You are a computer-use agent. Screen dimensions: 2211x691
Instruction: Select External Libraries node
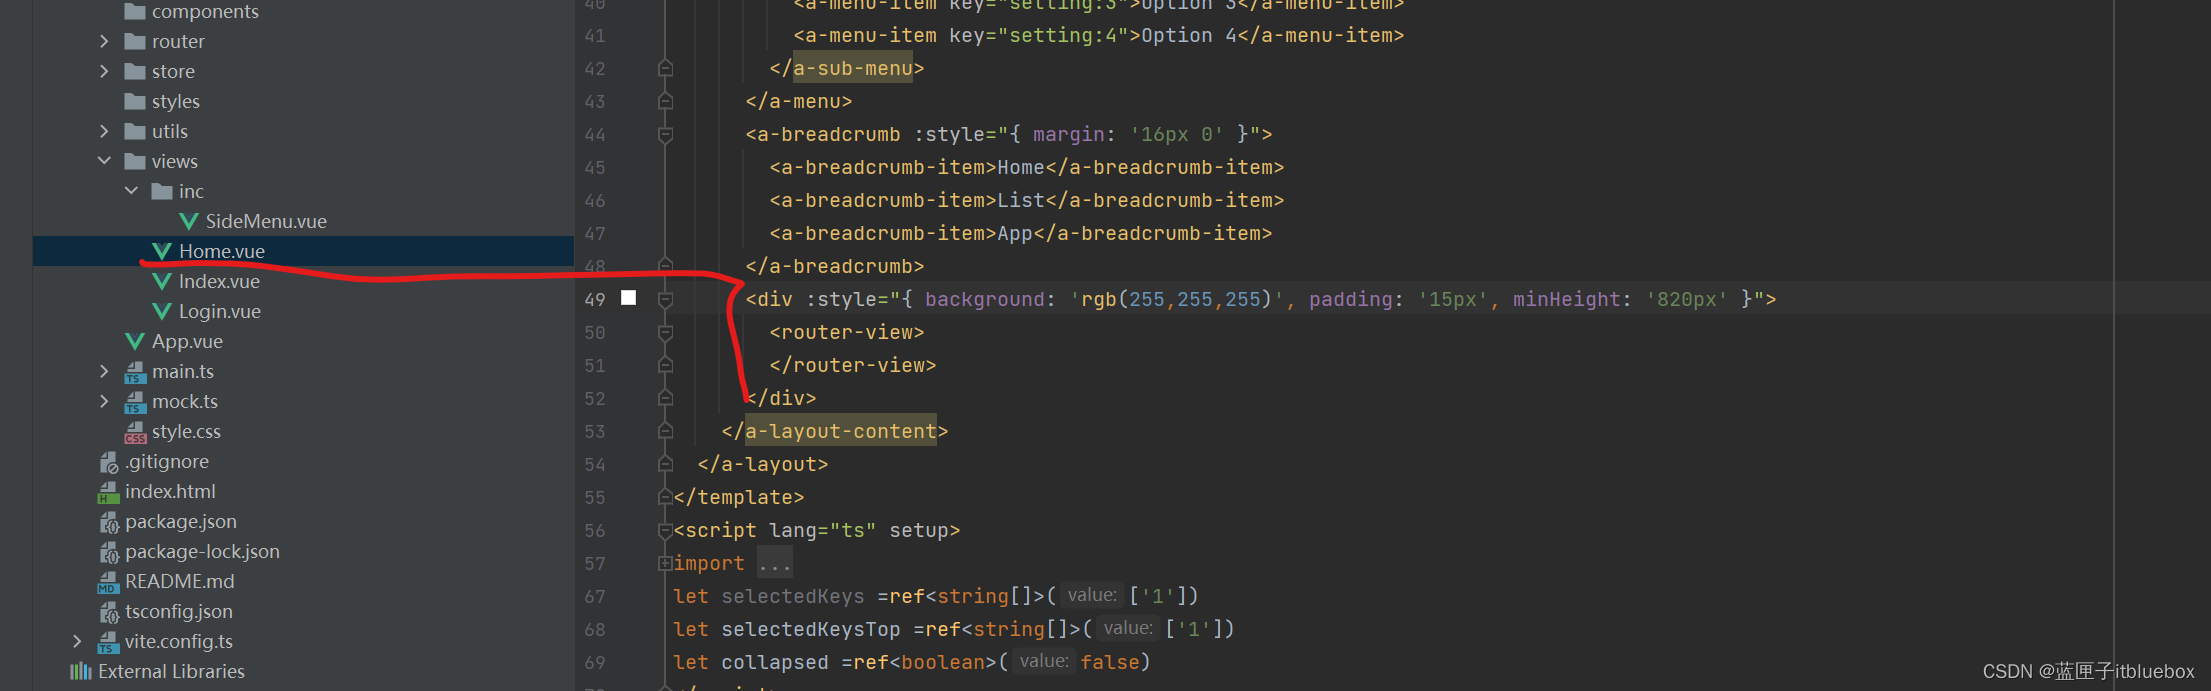(171, 671)
